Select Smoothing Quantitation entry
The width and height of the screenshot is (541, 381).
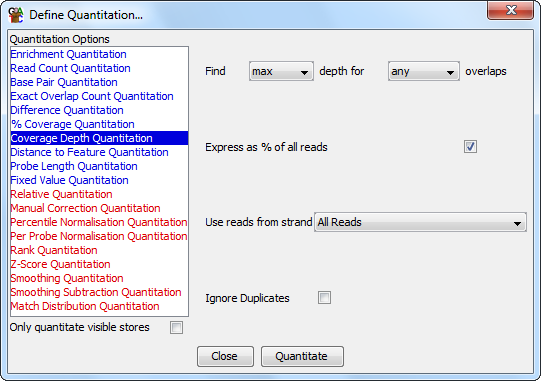pos(99,278)
